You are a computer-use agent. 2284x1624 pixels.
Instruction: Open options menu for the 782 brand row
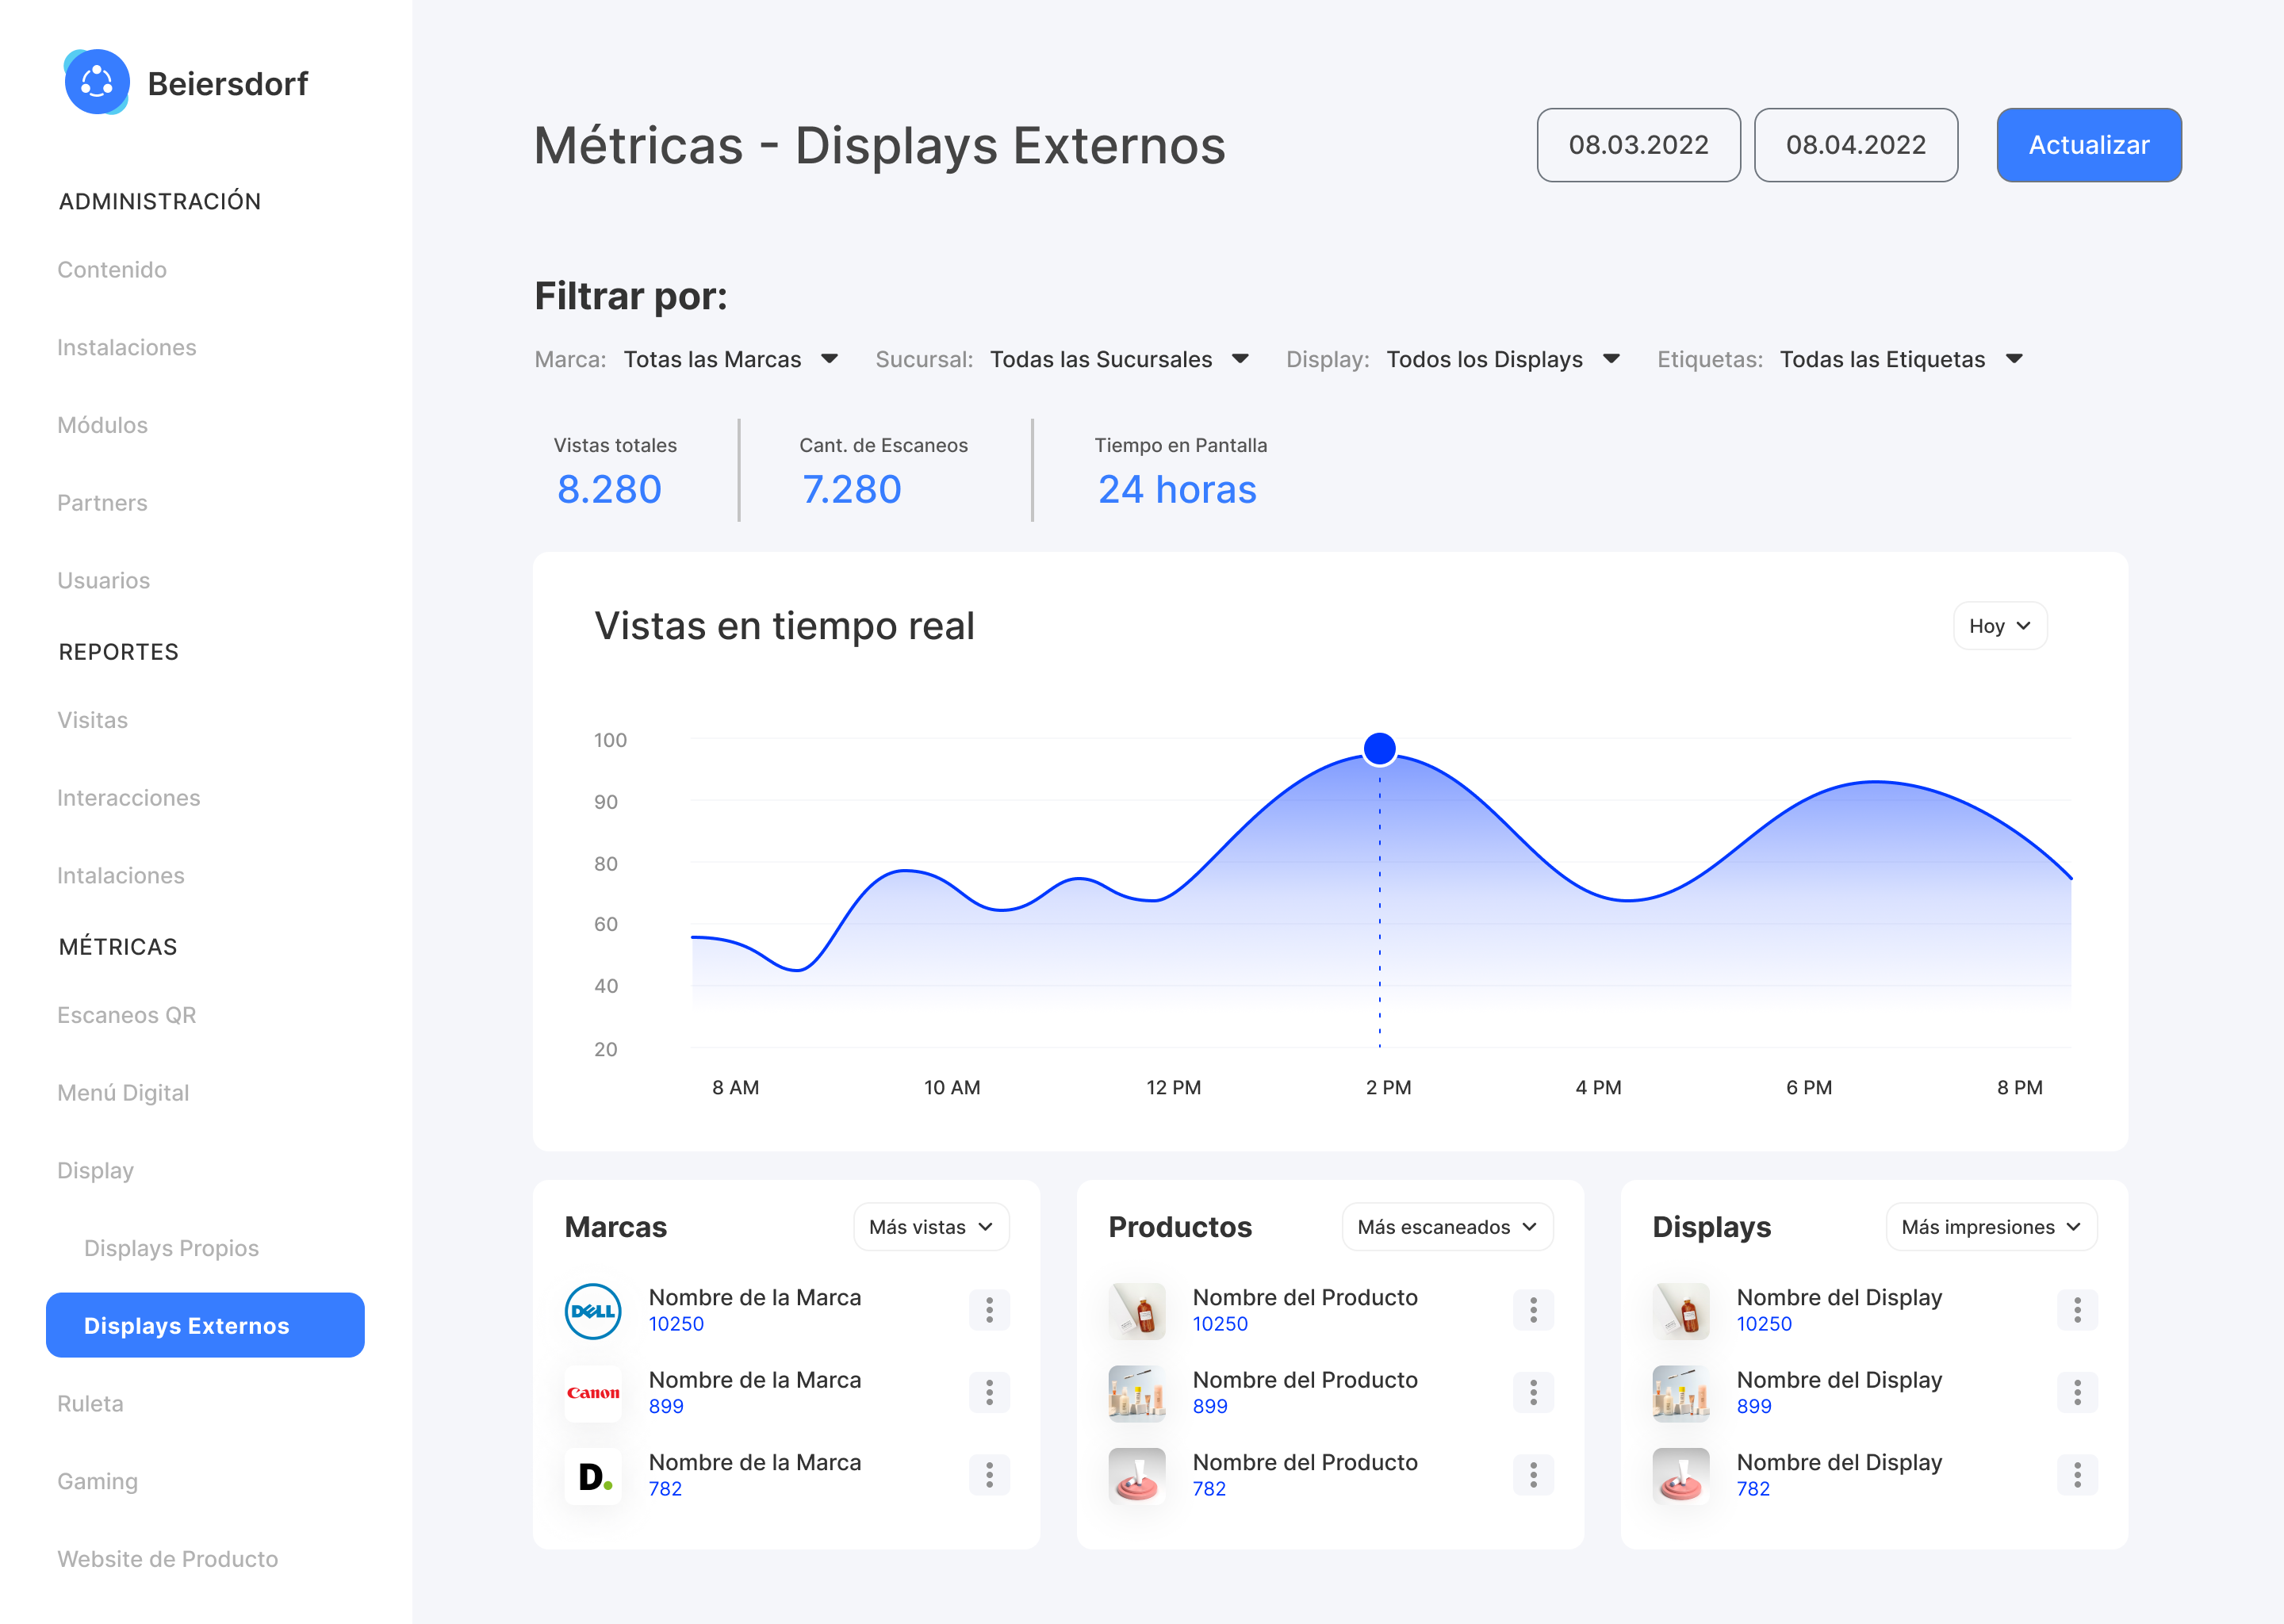coord(989,1475)
